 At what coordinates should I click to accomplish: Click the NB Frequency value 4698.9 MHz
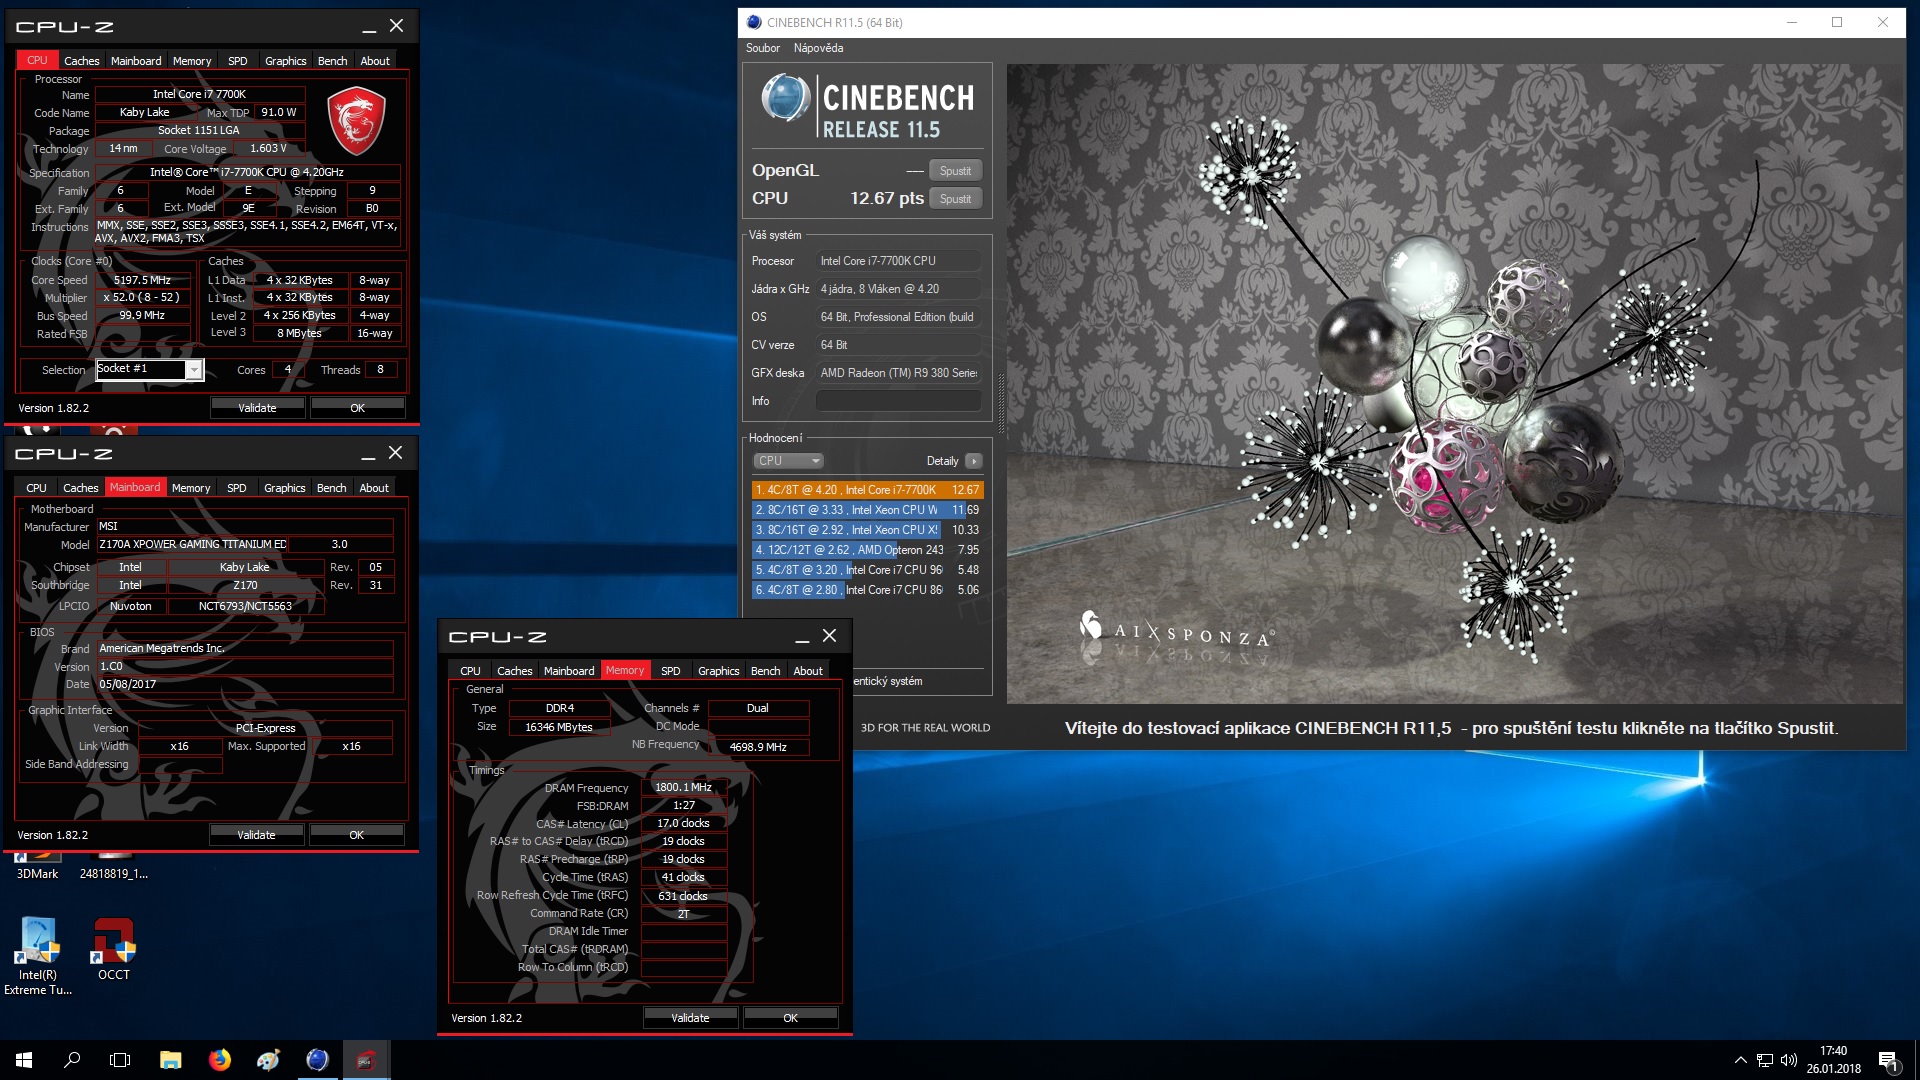[758, 747]
